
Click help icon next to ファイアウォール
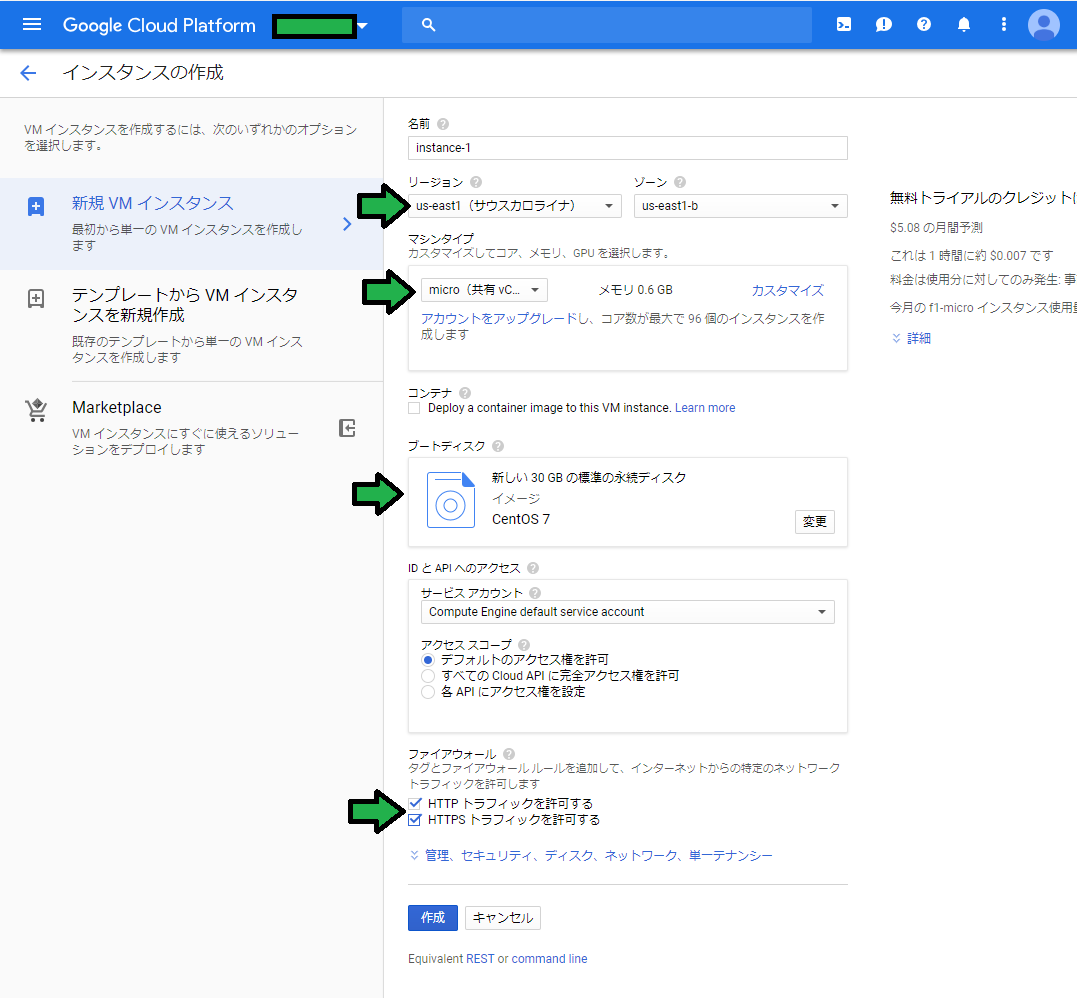point(509,754)
